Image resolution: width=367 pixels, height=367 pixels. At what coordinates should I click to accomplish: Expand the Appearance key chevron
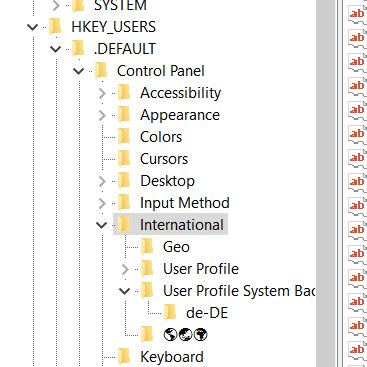(x=102, y=115)
